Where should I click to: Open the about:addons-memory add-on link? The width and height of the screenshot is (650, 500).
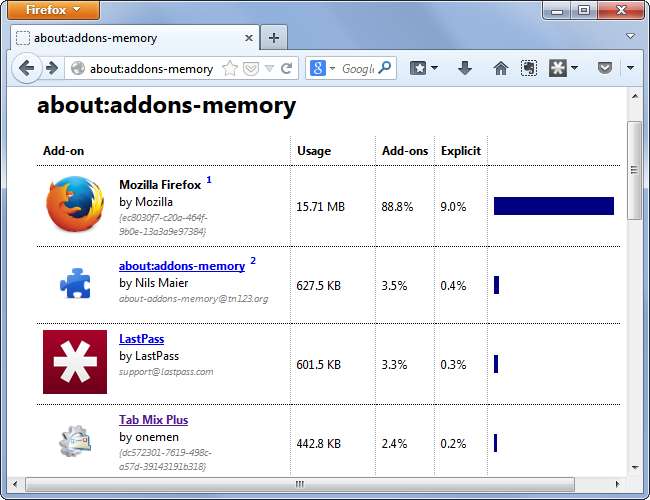182,266
